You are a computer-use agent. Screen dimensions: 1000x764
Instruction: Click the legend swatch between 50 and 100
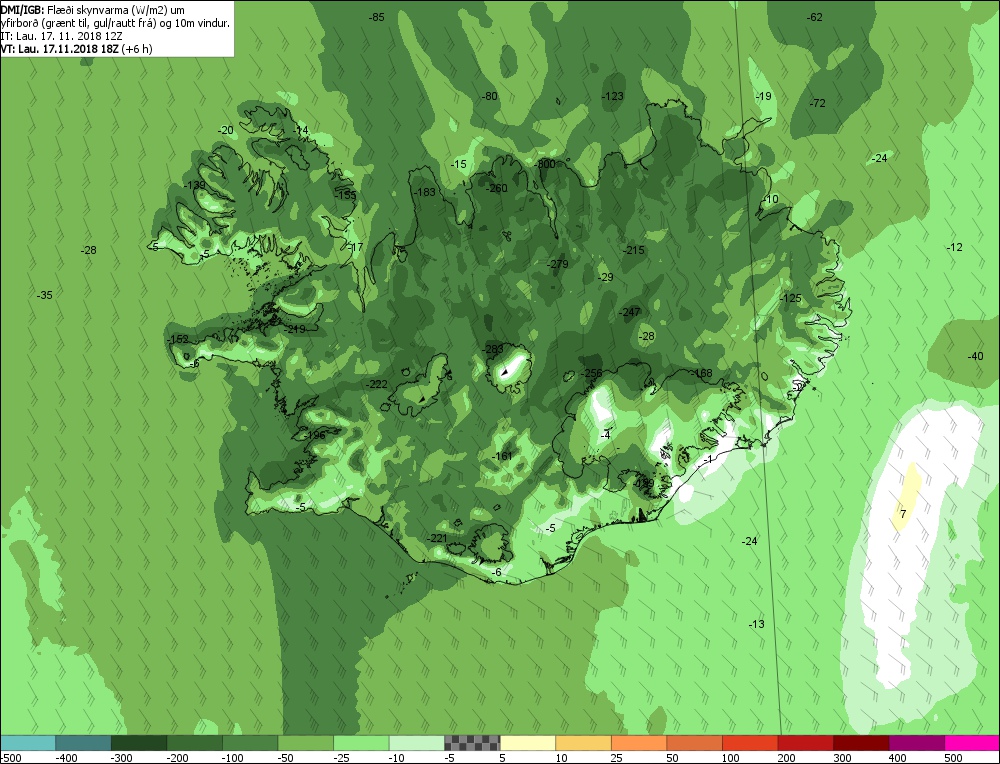tap(695, 743)
